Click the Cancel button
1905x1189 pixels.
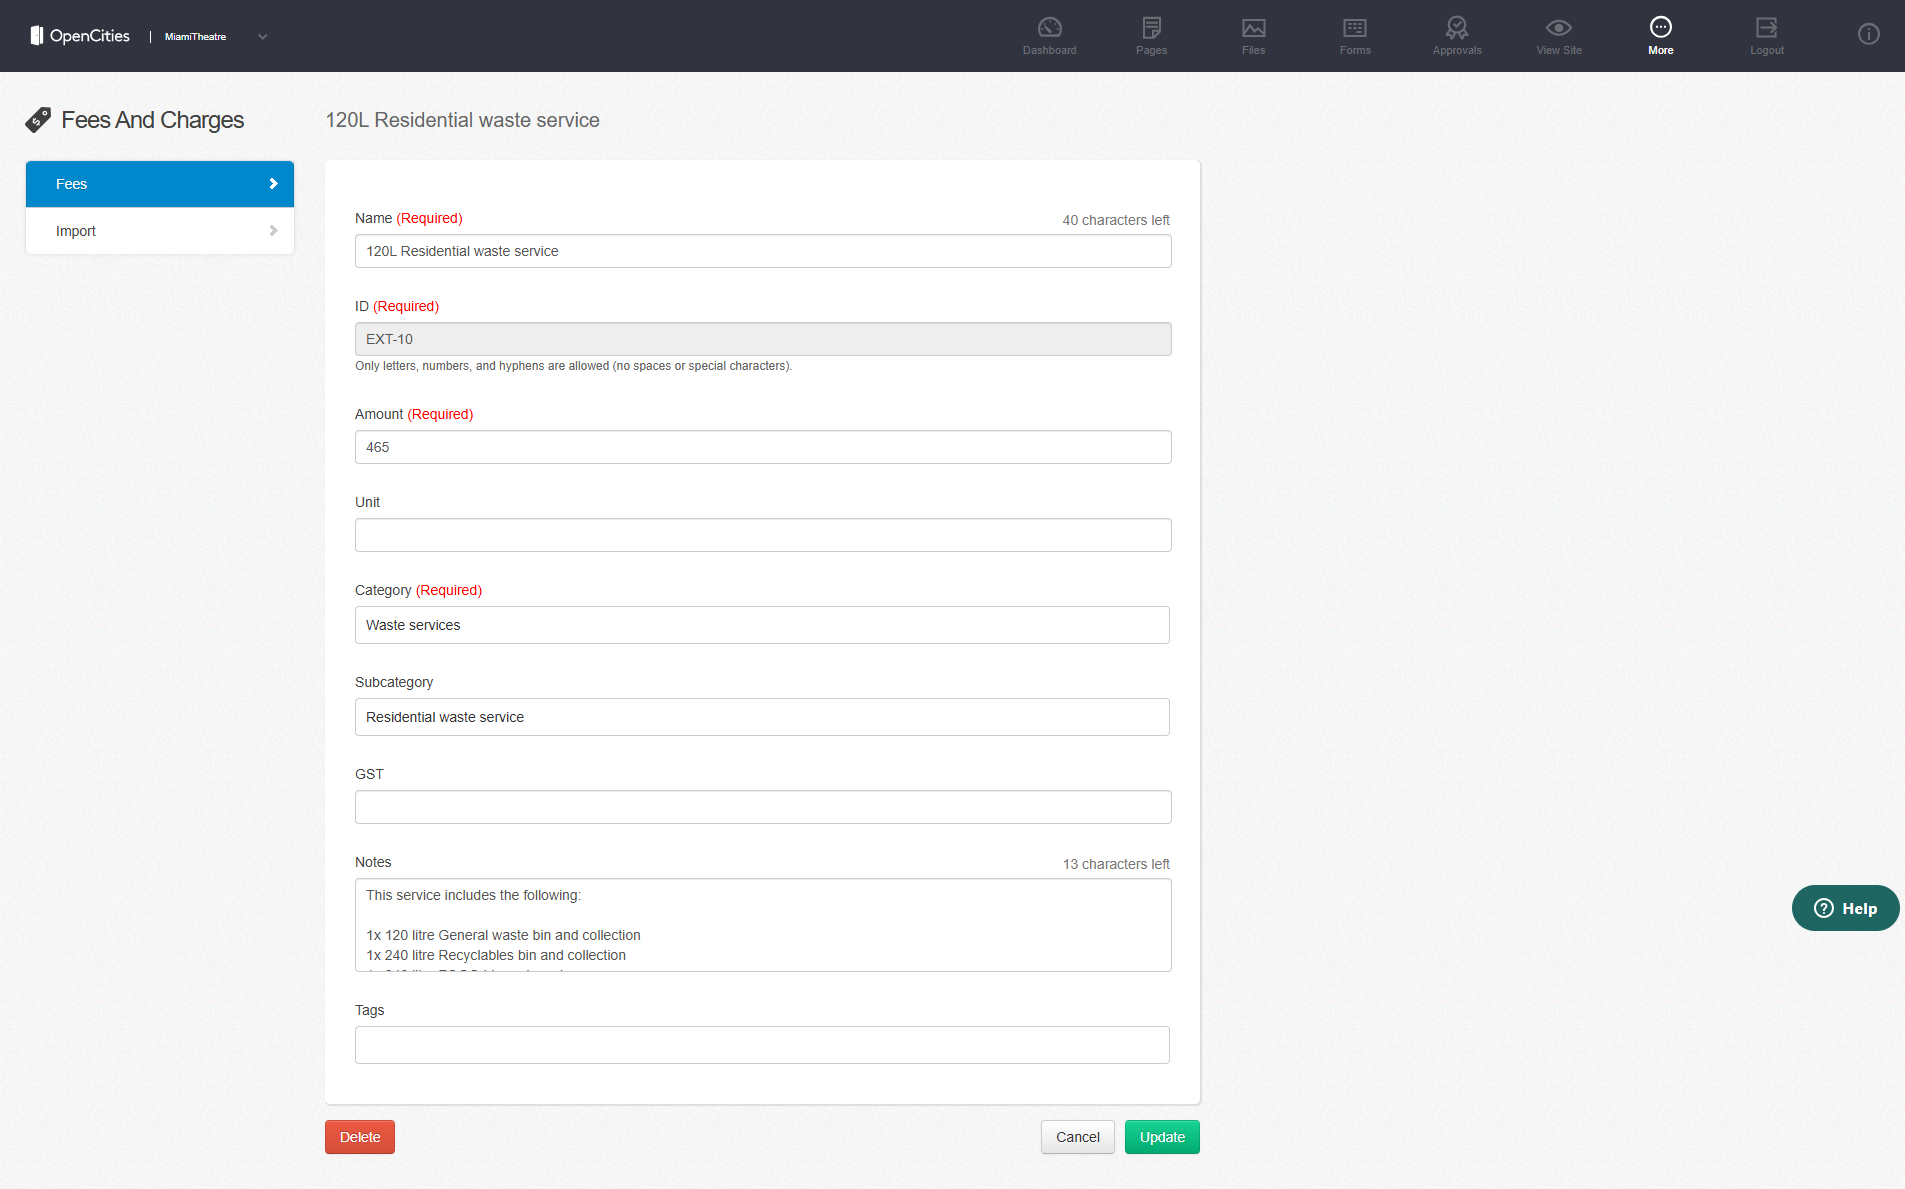tap(1077, 1137)
